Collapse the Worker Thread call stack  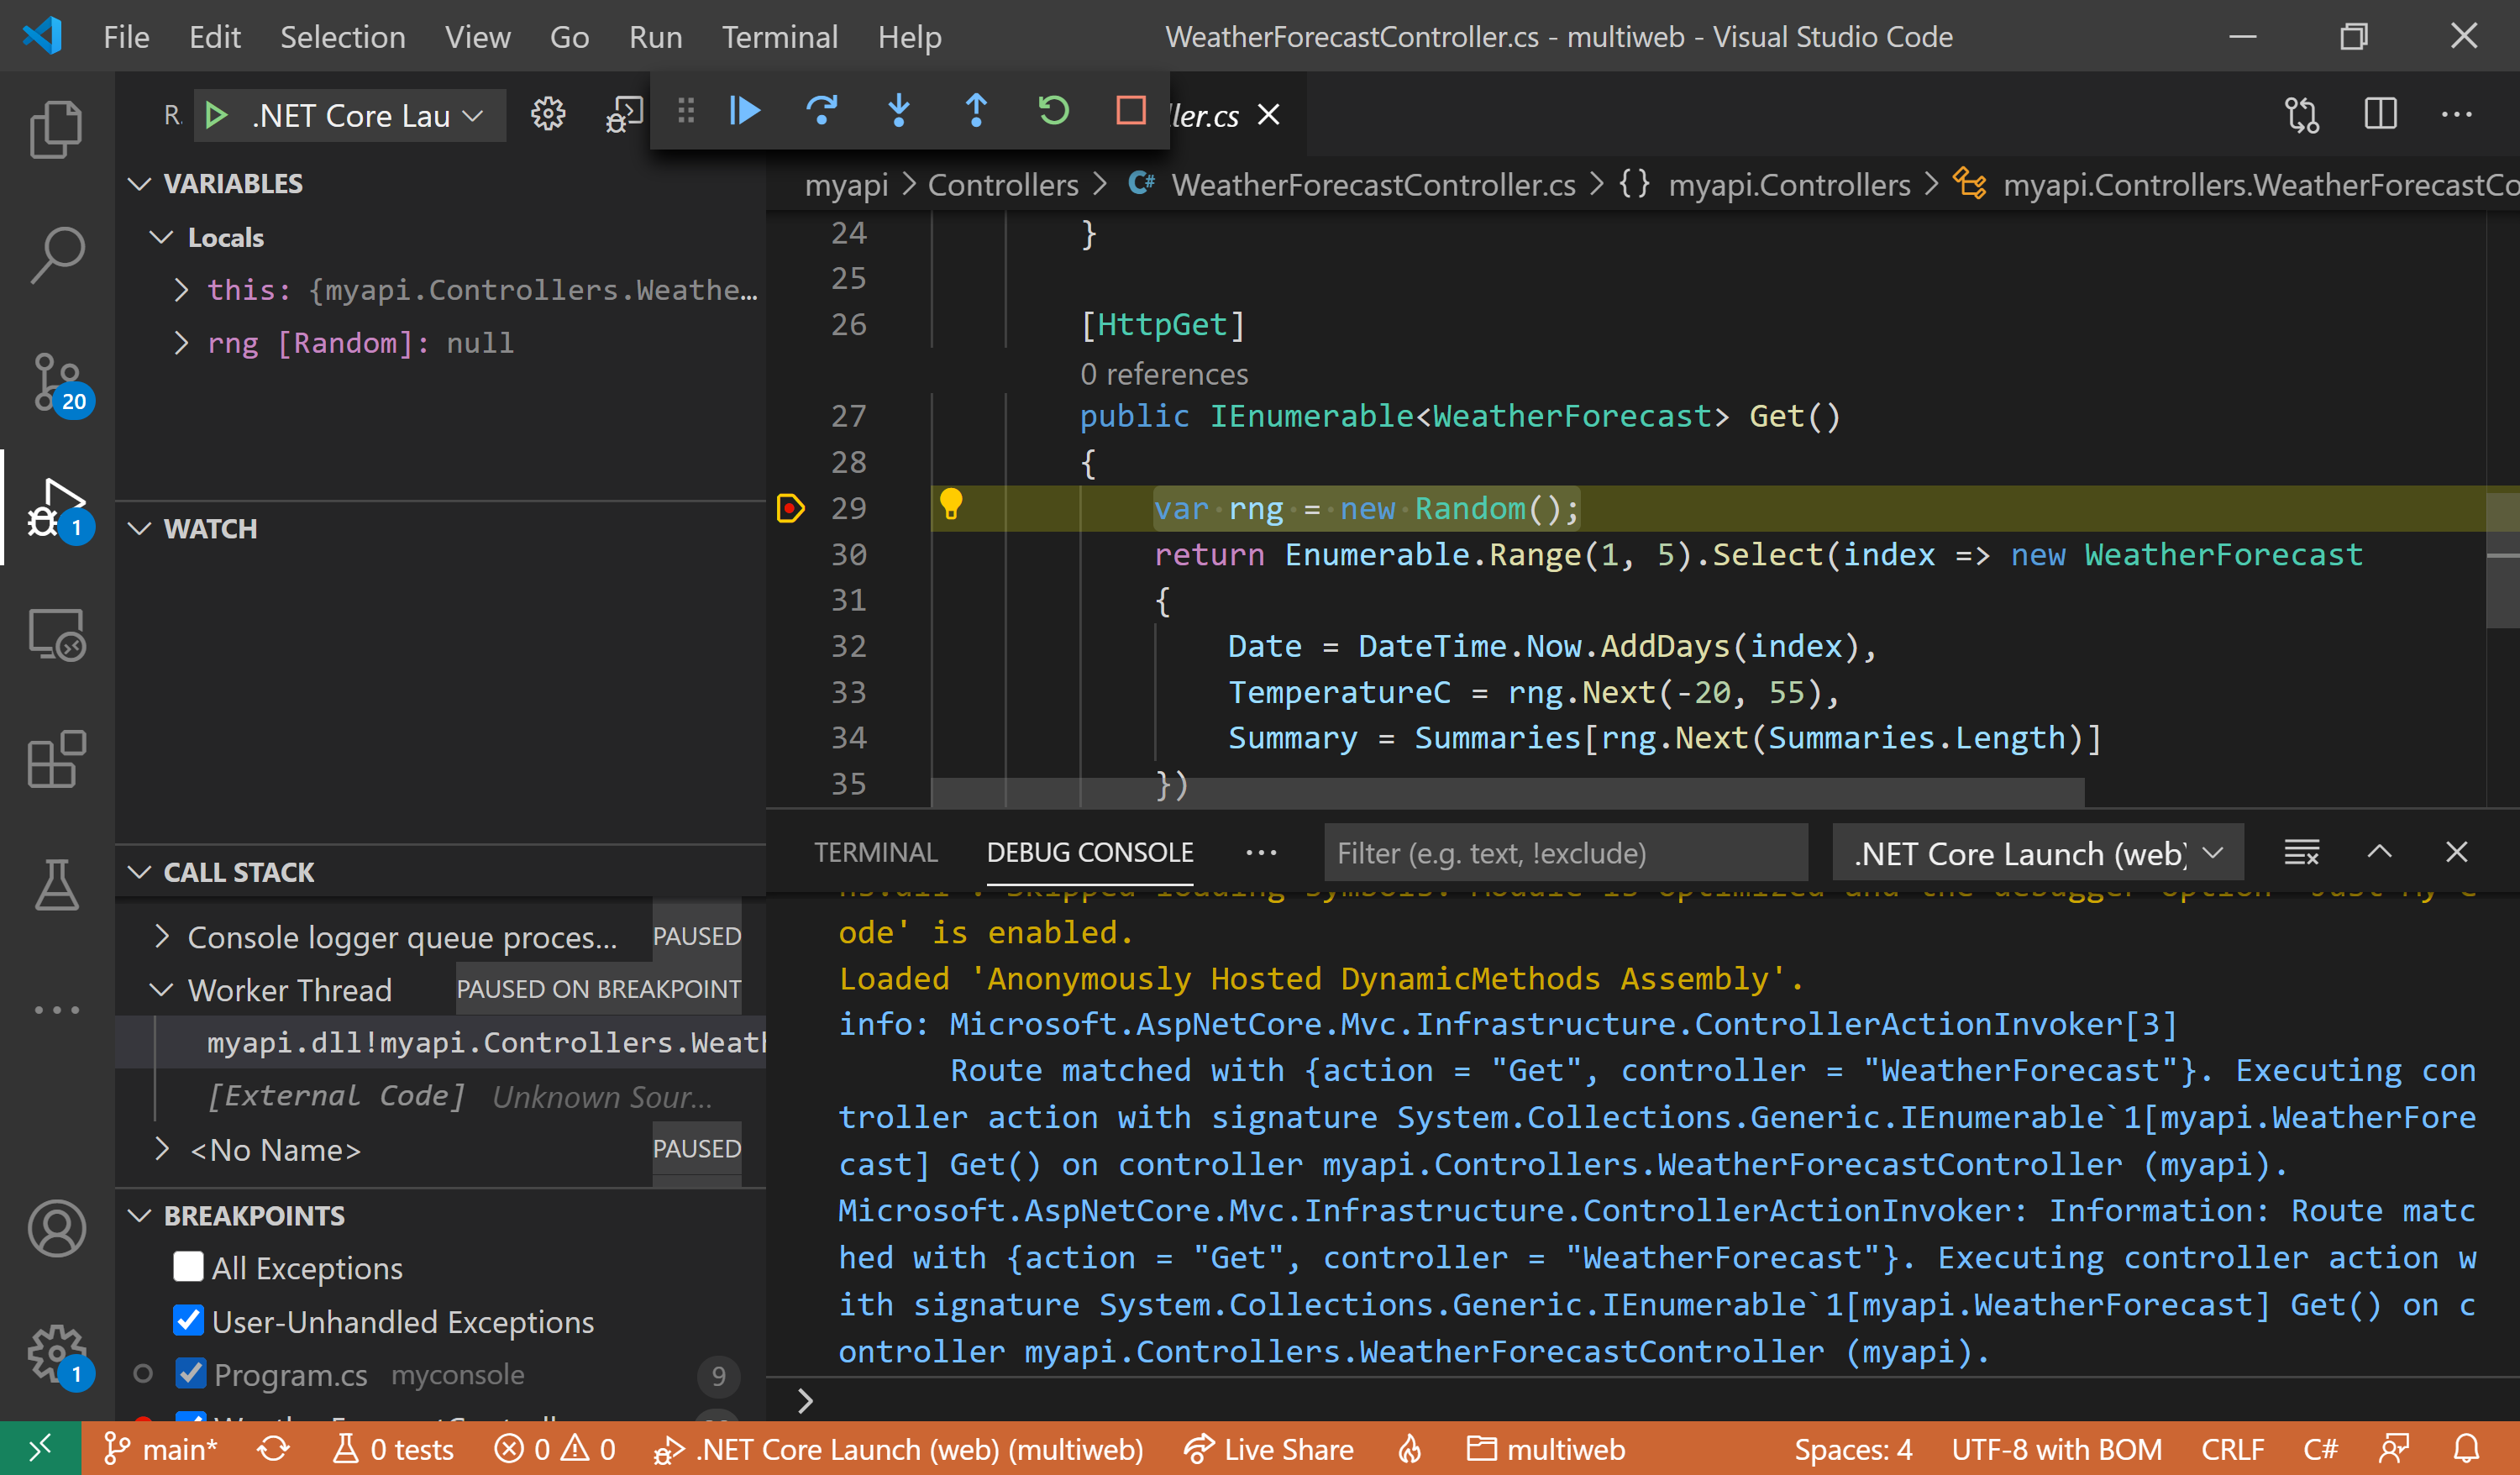click(x=161, y=990)
